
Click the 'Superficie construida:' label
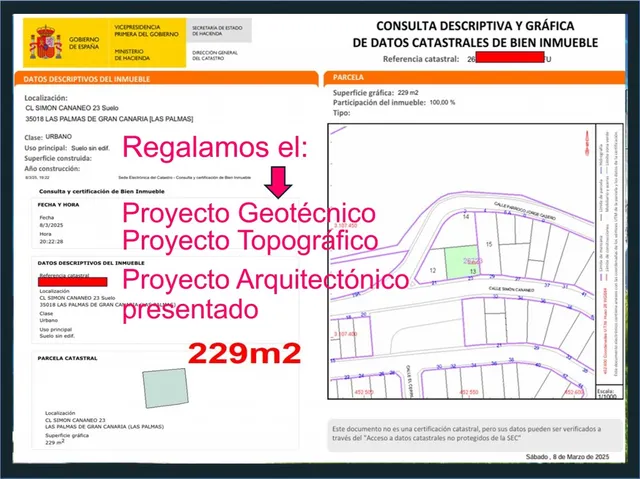click(x=58, y=158)
